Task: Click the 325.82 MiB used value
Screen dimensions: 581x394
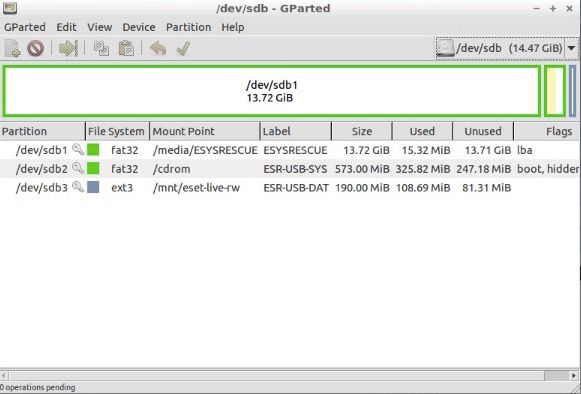Action: click(x=423, y=169)
